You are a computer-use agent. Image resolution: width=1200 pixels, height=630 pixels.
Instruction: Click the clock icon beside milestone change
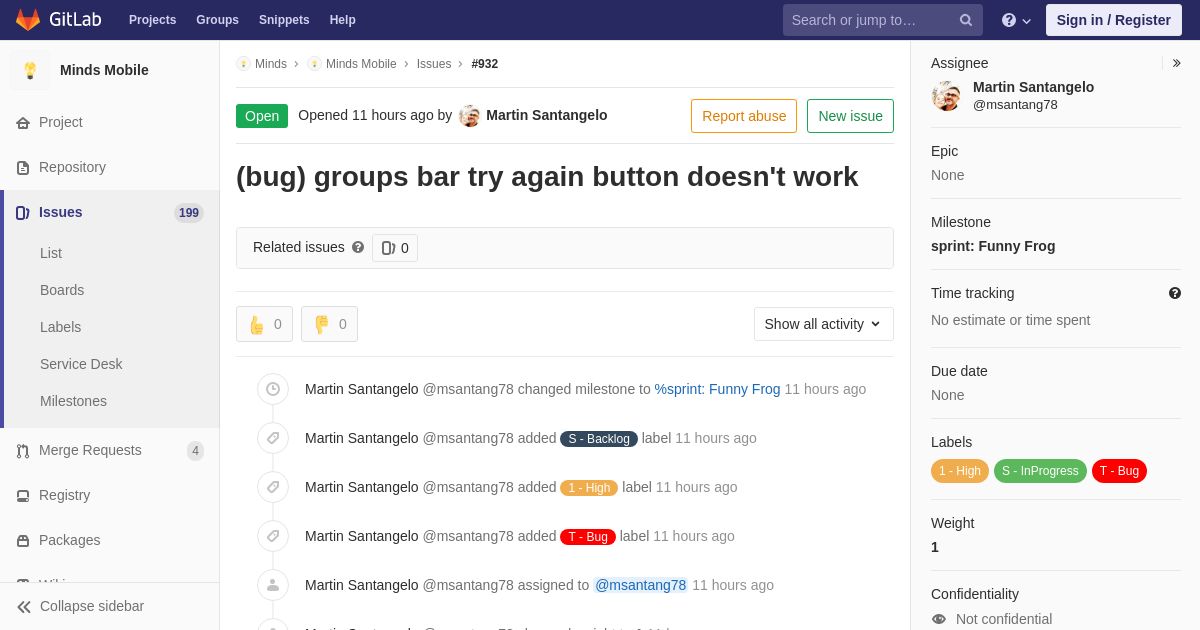[x=273, y=389]
